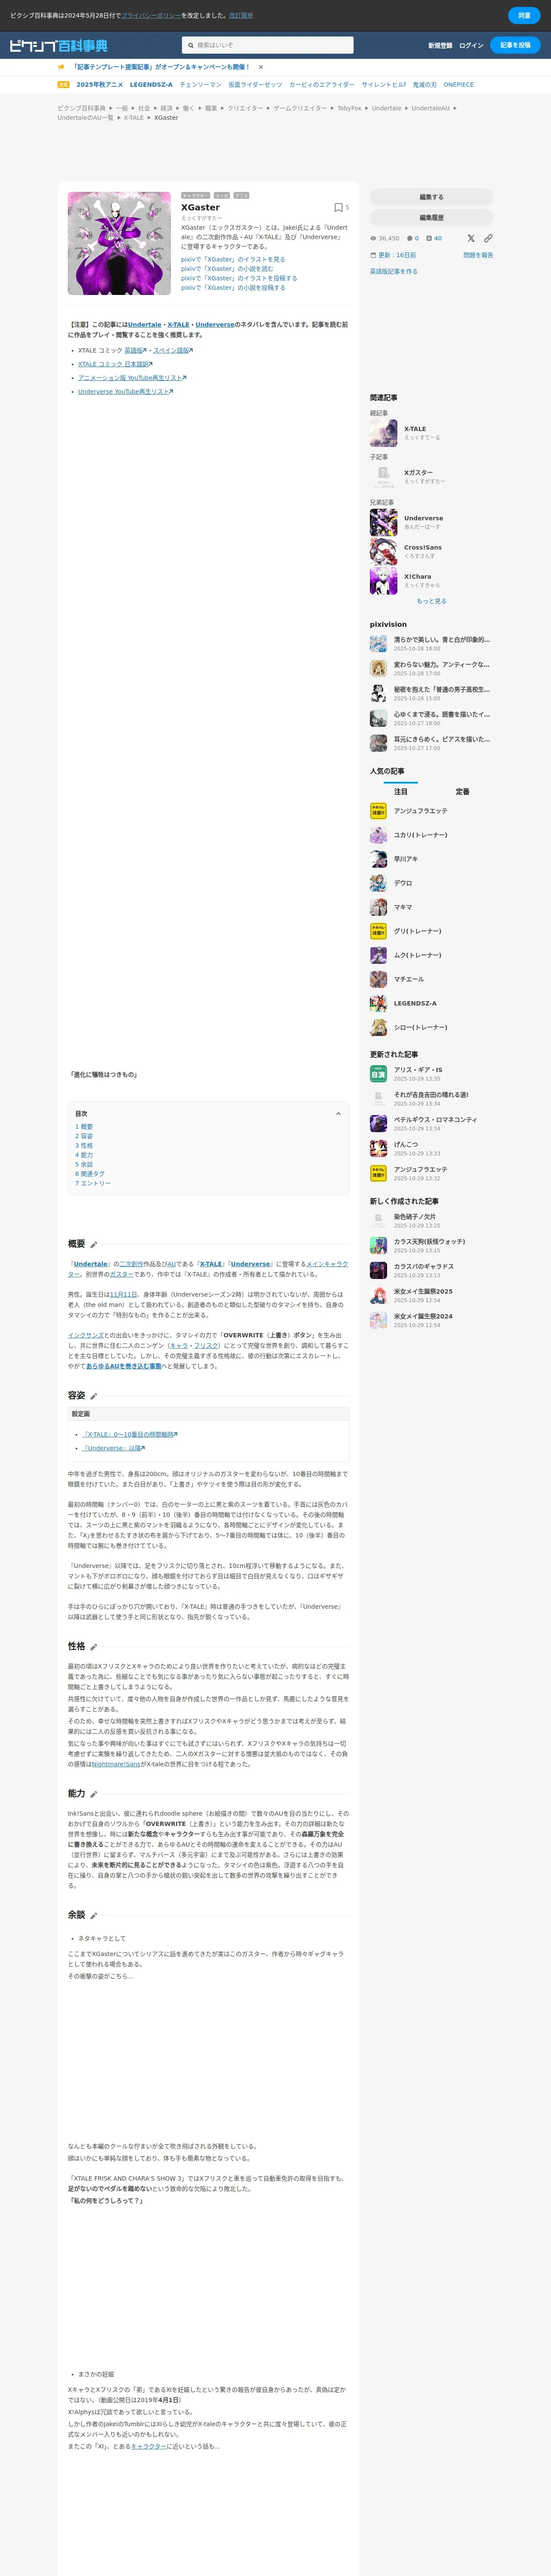
Task: Edit the 性格 section via pencil icon
Action: [x=94, y=1647]
